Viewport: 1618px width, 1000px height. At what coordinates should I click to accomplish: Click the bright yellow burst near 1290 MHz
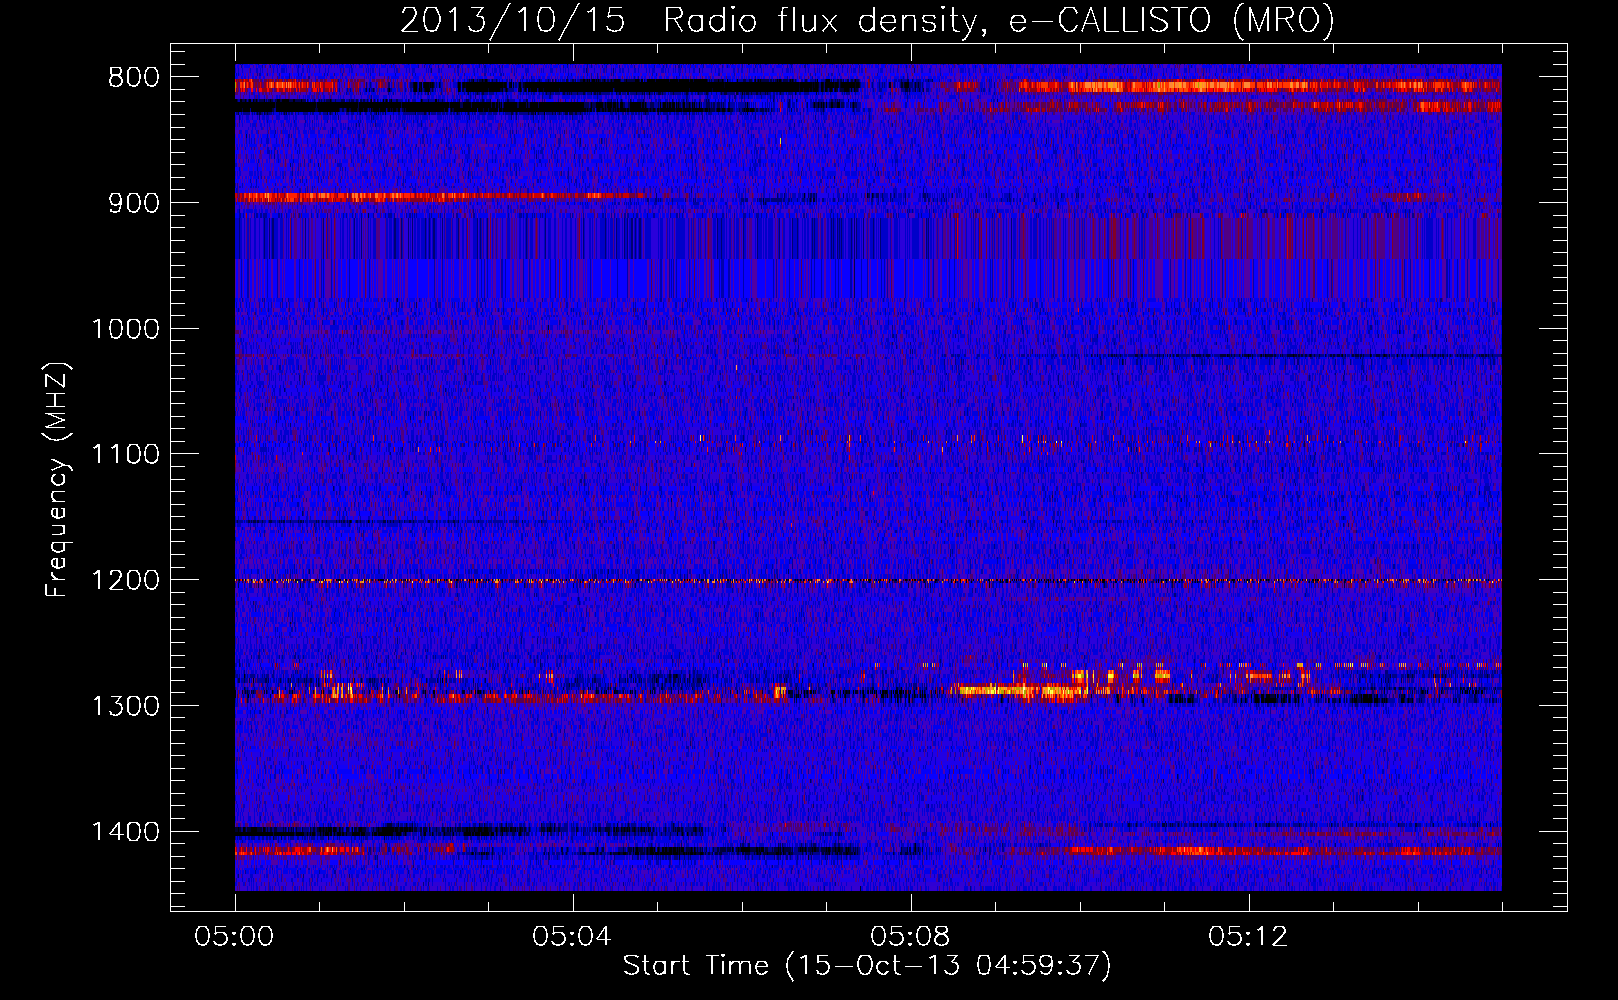point(1020,689)
